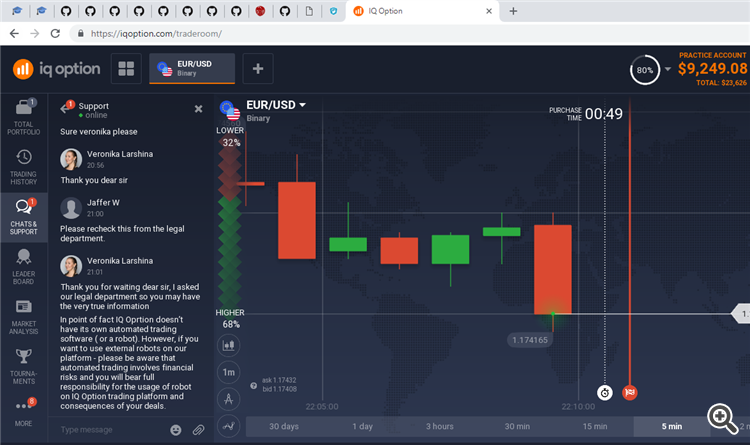Close the support chat panel

point(199,109)
